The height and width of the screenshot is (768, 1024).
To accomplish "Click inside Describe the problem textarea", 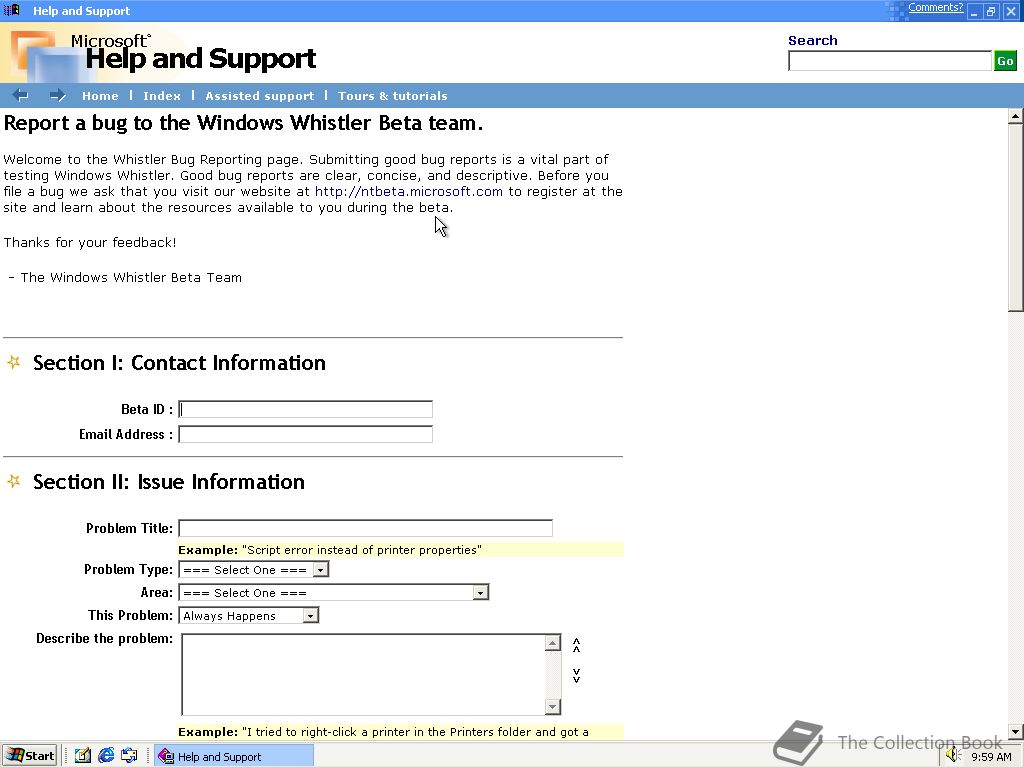I will (363, 675).
